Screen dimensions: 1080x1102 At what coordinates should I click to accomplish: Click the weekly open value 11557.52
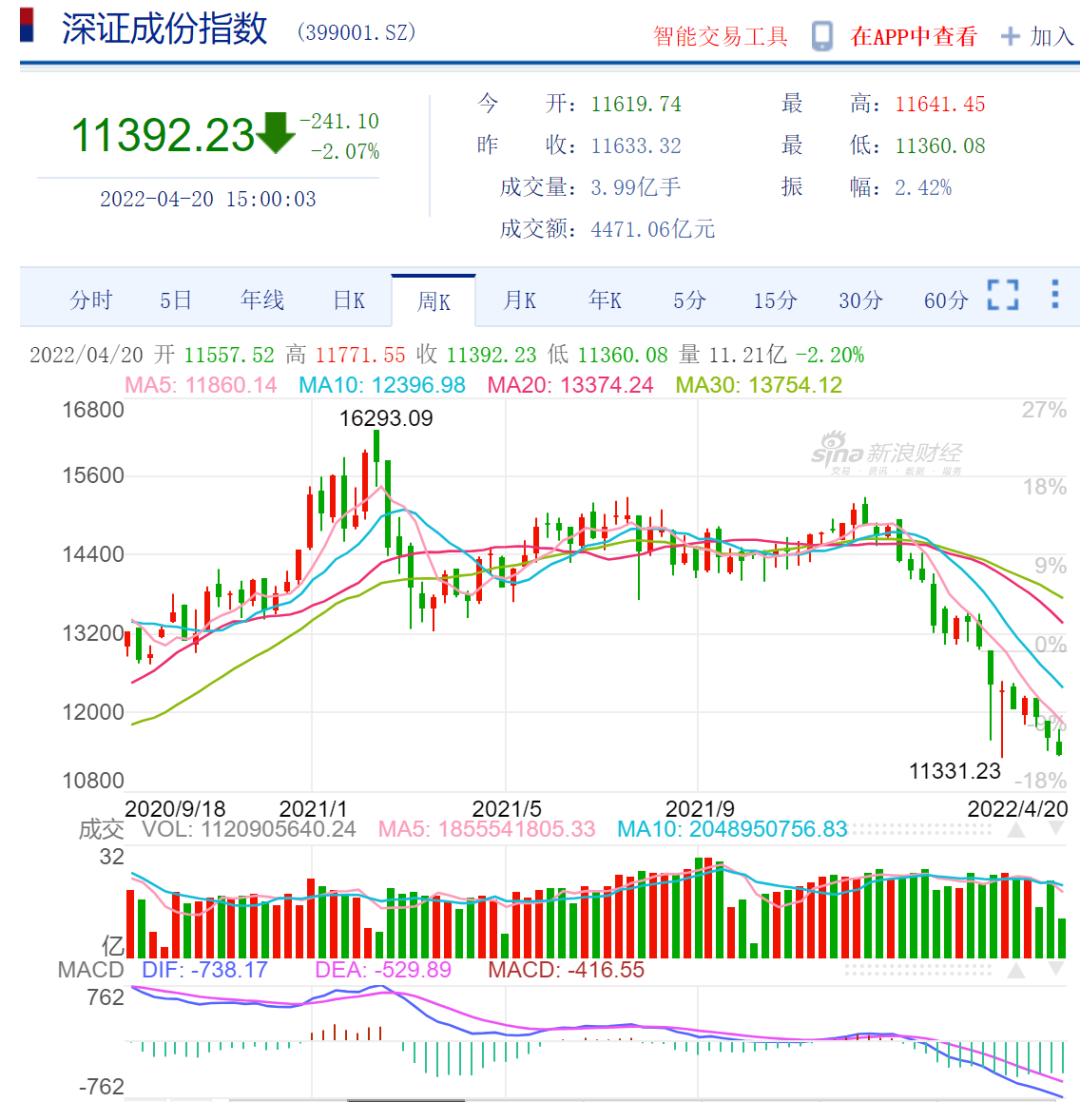coord(229,355)
